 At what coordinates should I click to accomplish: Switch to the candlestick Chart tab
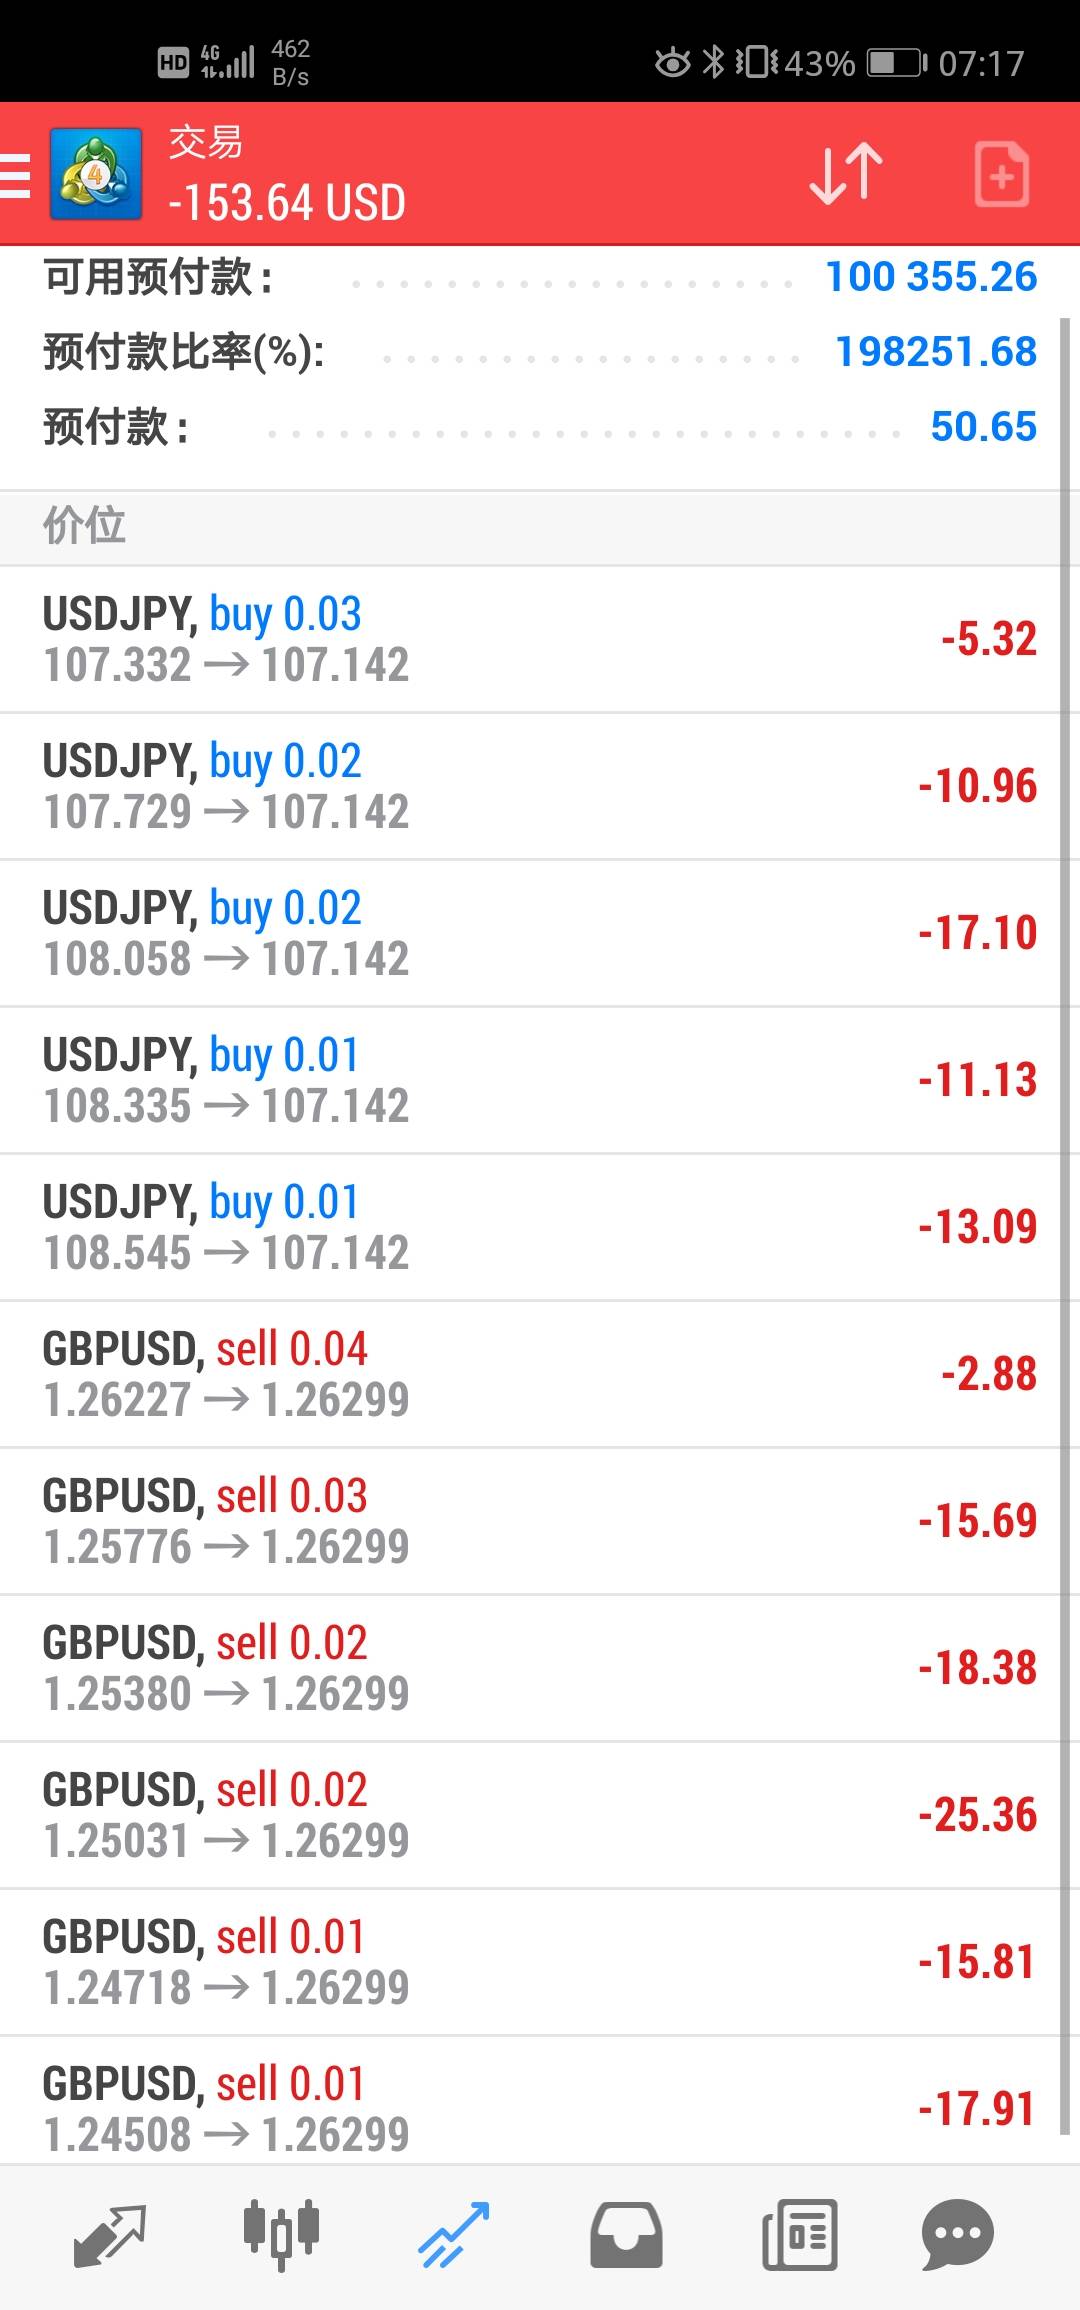coord(281,2235)
